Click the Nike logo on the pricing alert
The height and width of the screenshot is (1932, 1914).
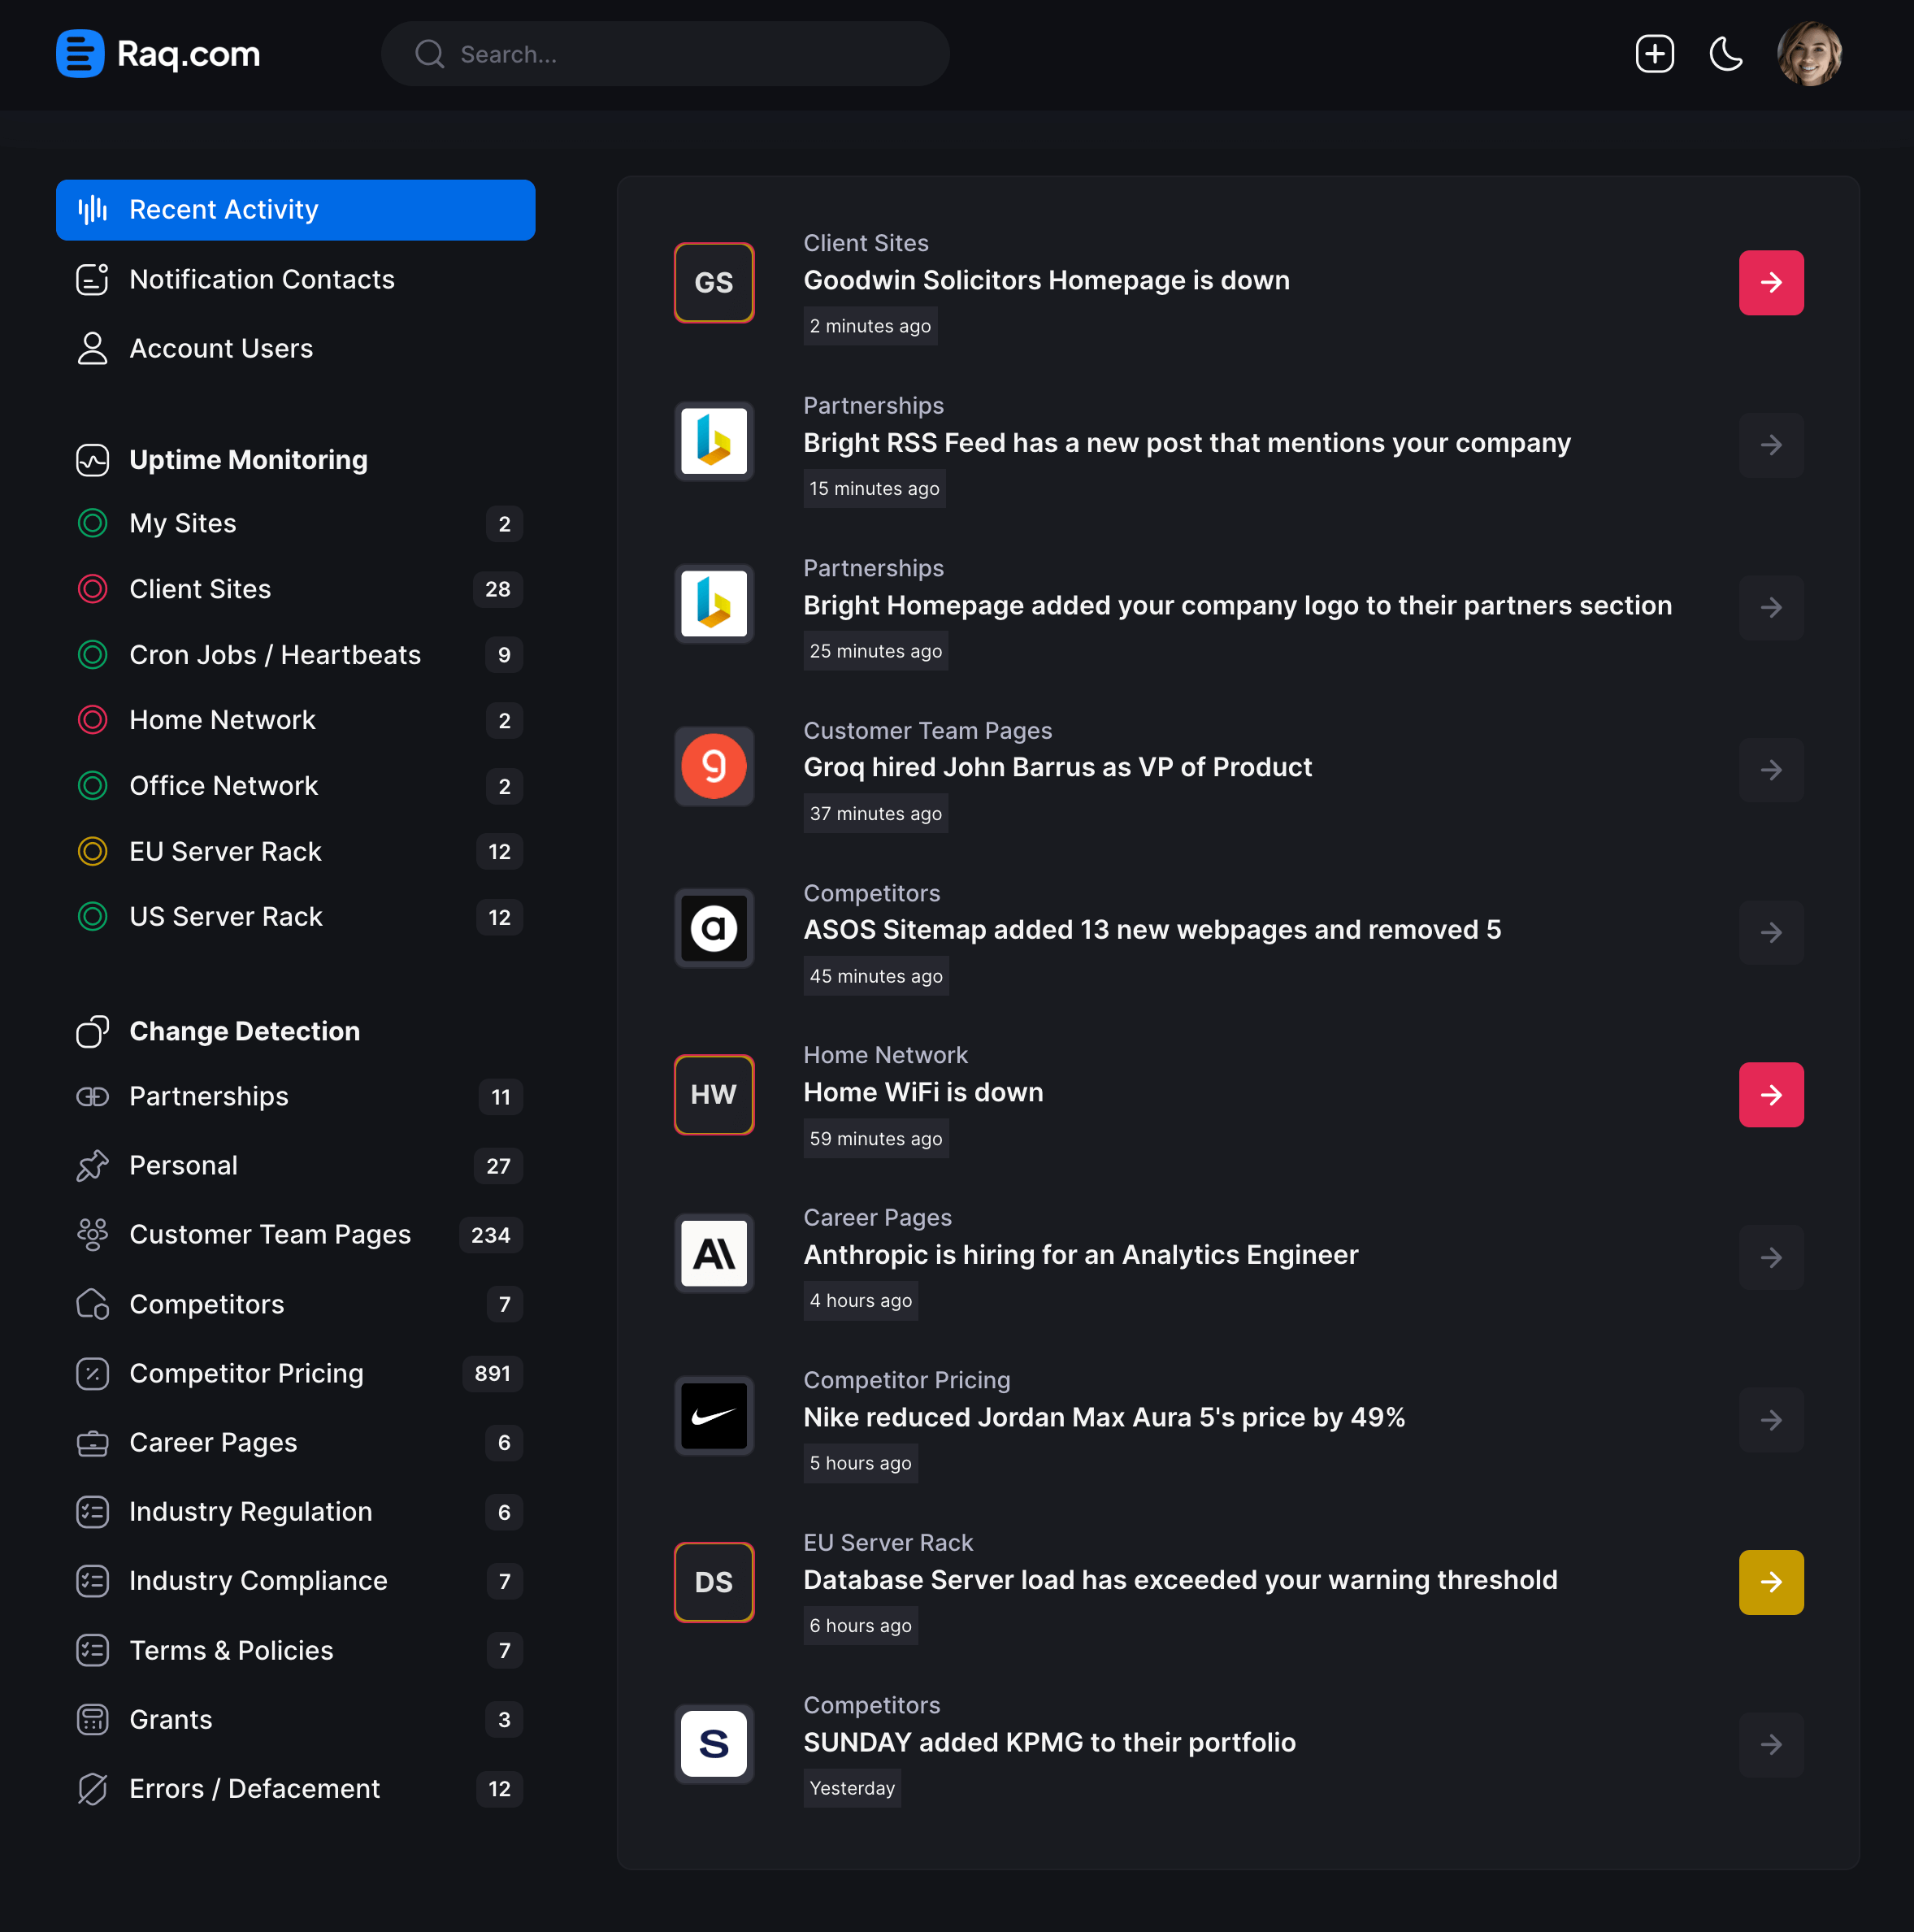tap(713, 1416)
